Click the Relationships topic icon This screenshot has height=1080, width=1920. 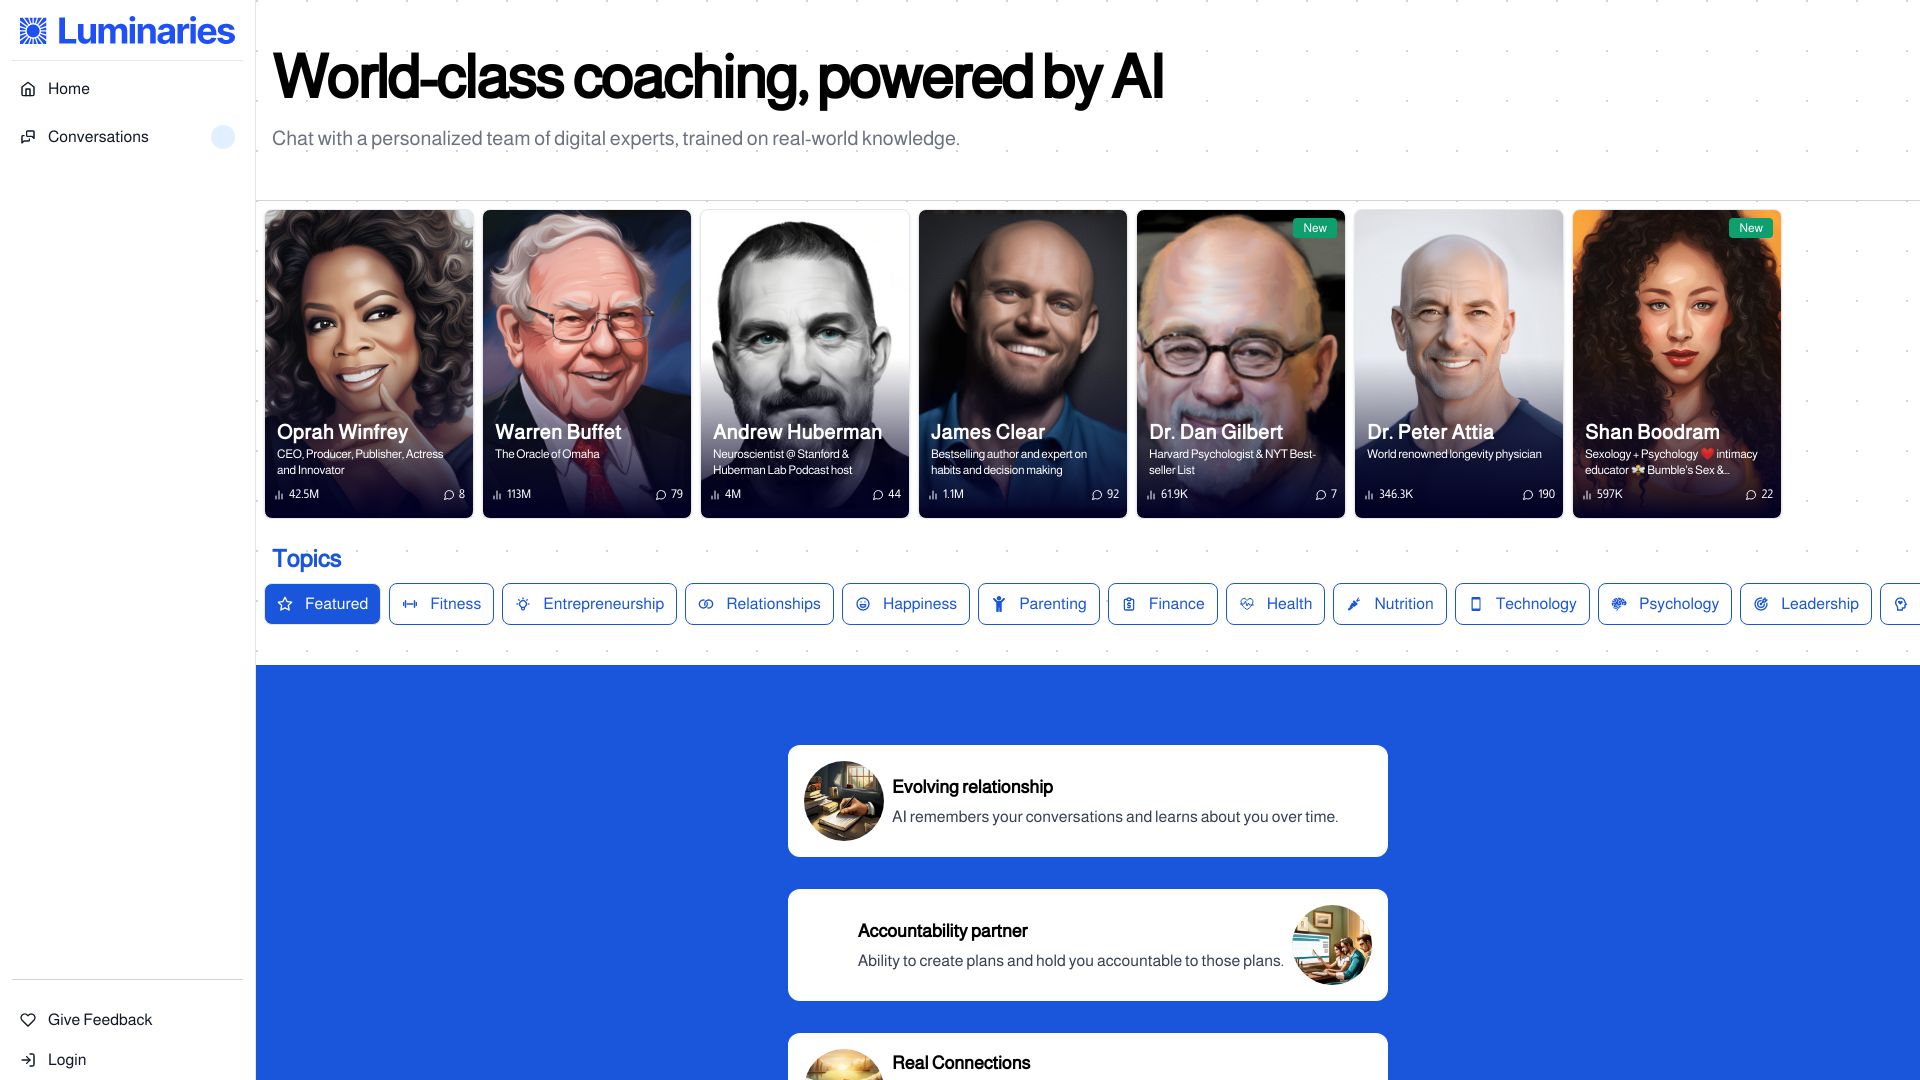707,604
